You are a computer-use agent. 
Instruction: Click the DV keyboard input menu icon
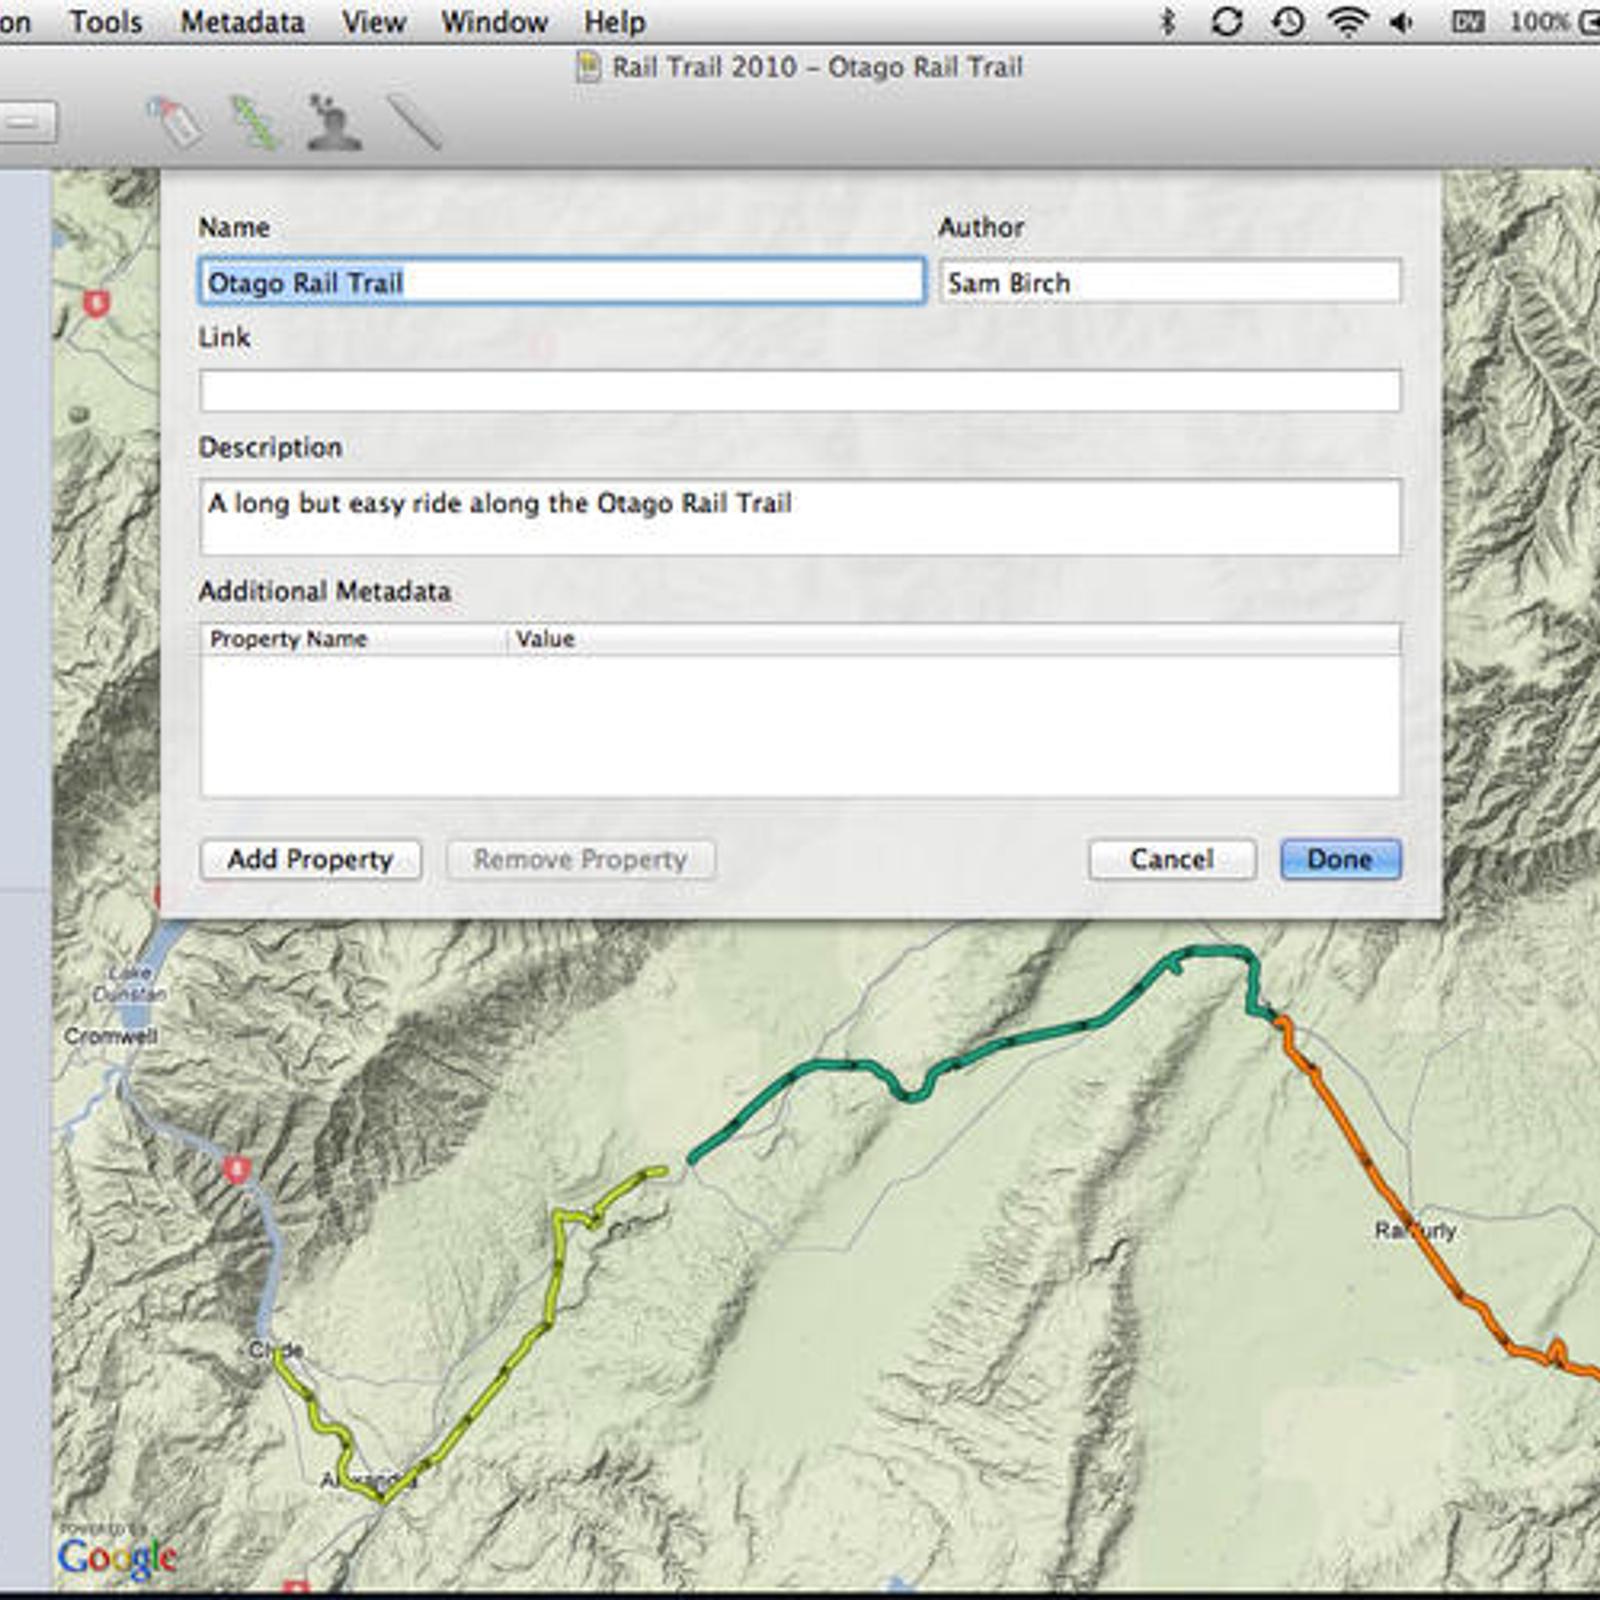[x=1467, y=21]
